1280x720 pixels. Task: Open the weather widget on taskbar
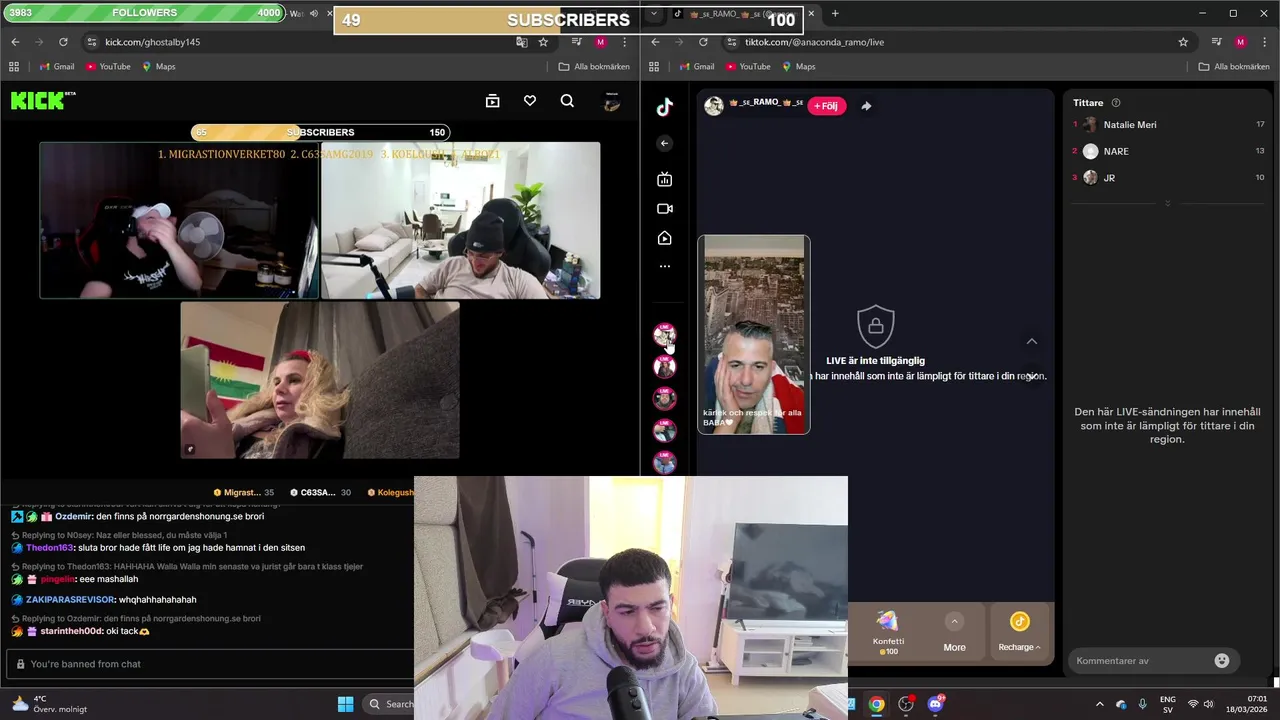[50, 704]
